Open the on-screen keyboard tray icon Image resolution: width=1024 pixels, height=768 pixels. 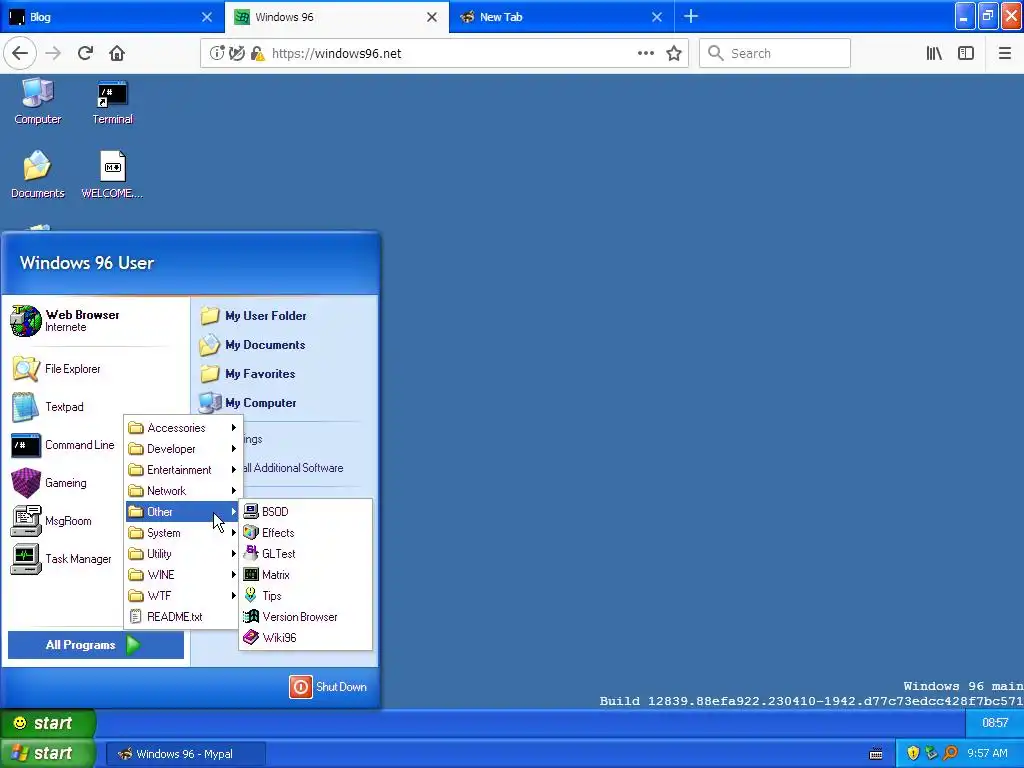click(876, 754)
